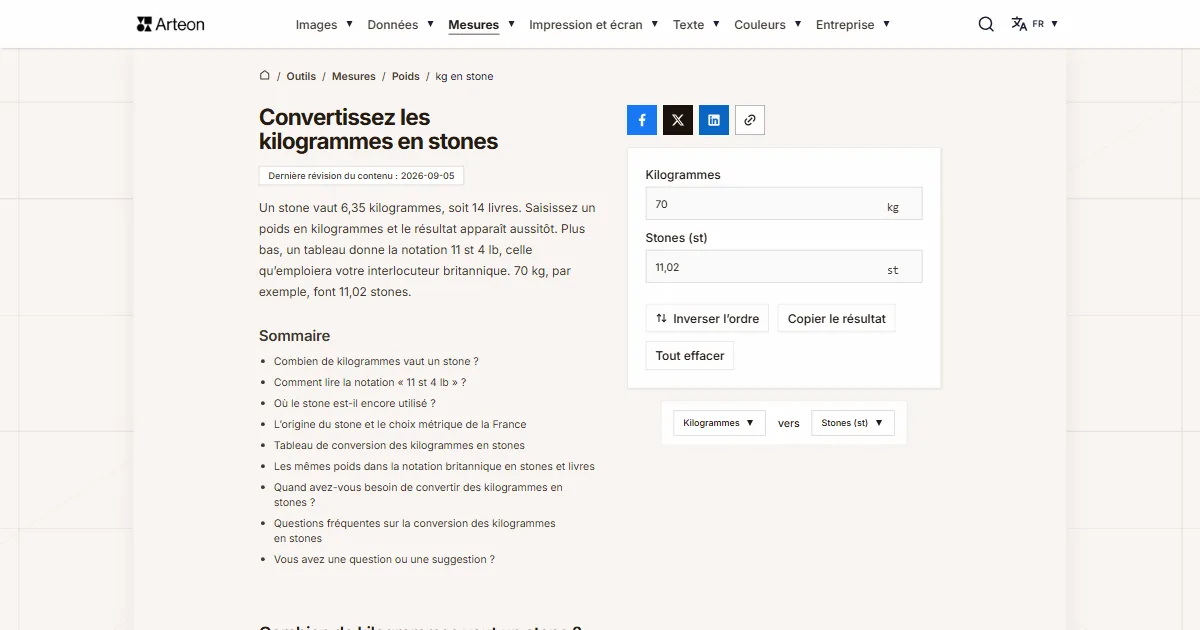The height and width of the screenshot is (630, 1200).
Task: Open the Stones (st) target unit dropdown
Action: tap(853, 423)
